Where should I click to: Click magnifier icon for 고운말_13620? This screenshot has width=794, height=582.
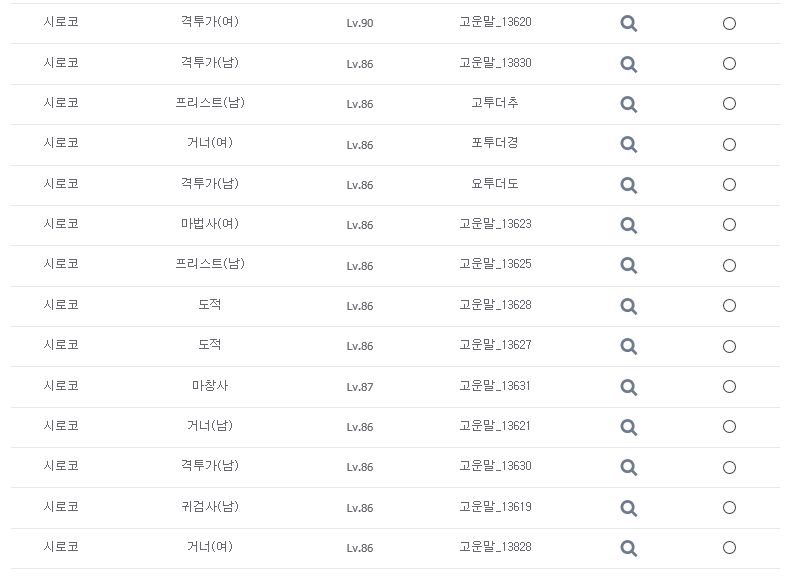(x=629, y=24)
